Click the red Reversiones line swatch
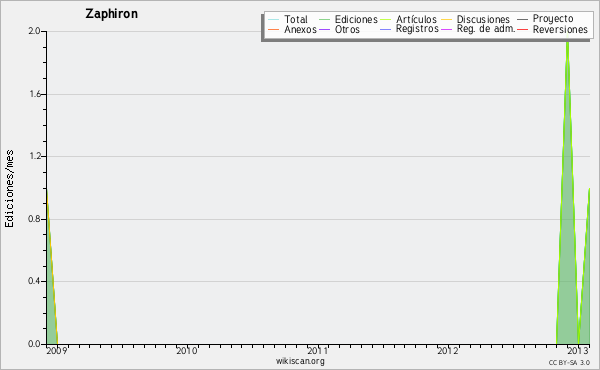 pos(522,29)
